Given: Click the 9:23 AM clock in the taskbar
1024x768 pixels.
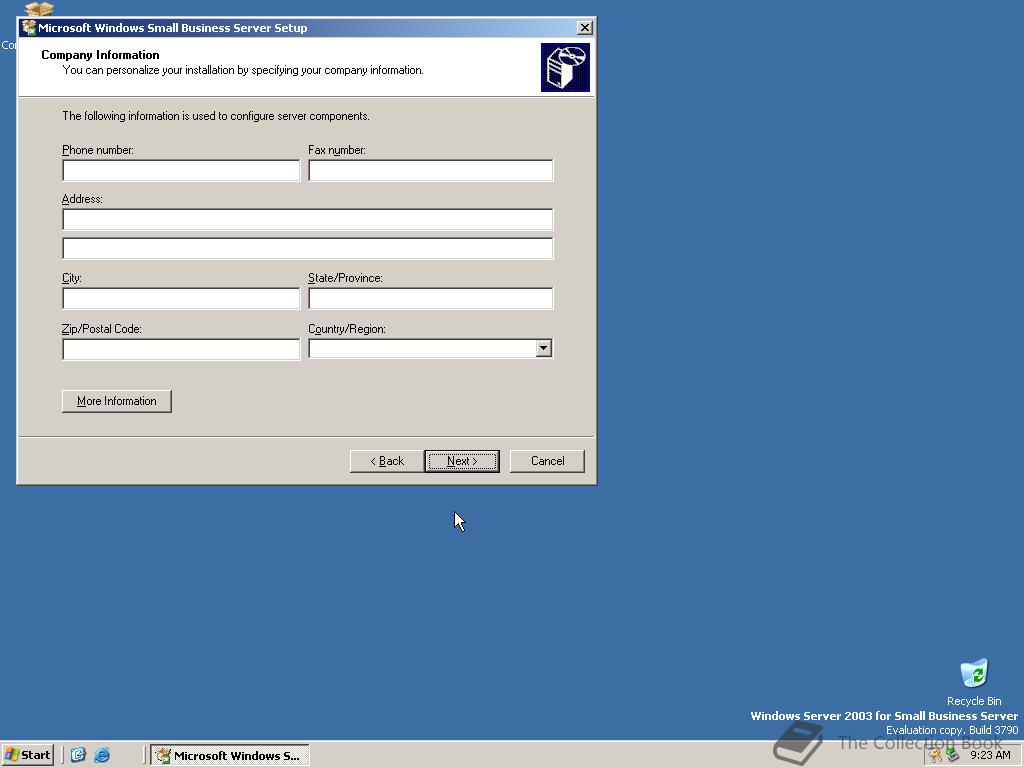Looking at the screenshot, I should click(990, 755).
